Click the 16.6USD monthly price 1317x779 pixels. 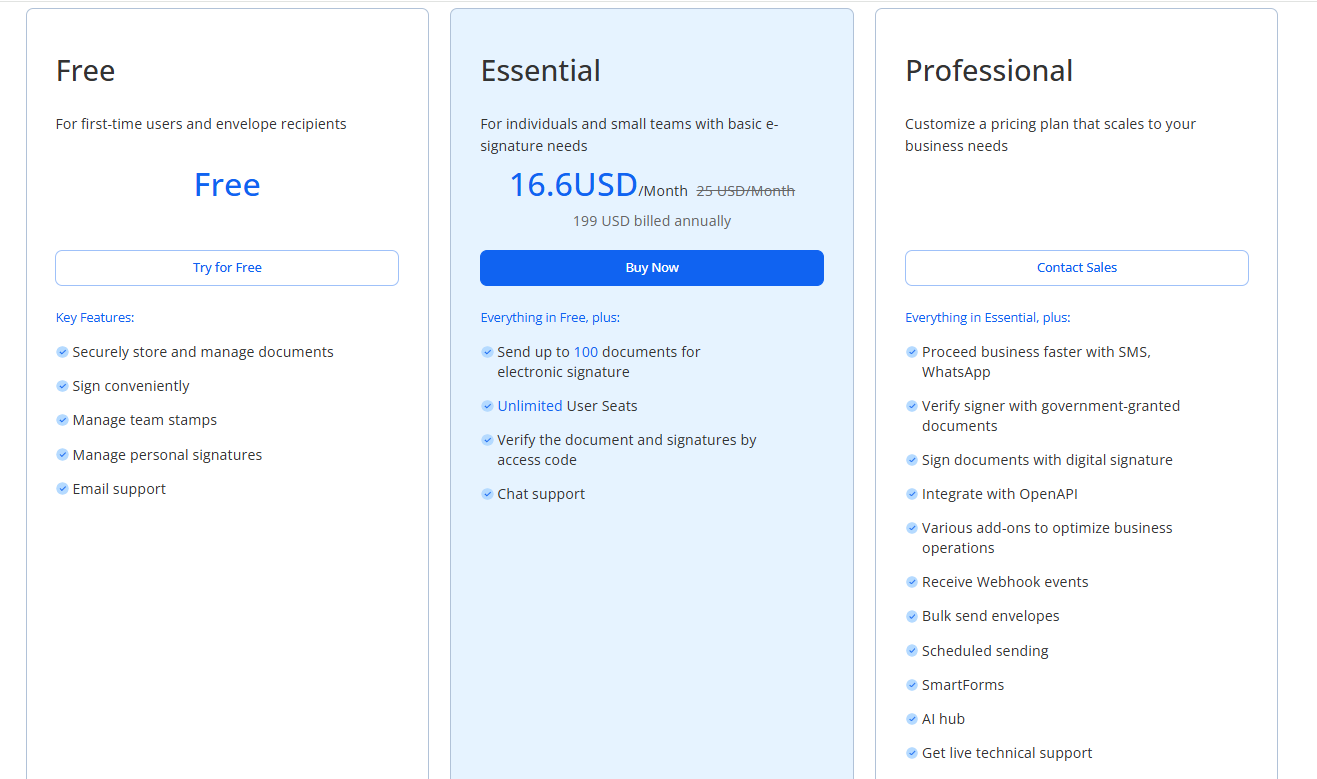coord(573,185)
